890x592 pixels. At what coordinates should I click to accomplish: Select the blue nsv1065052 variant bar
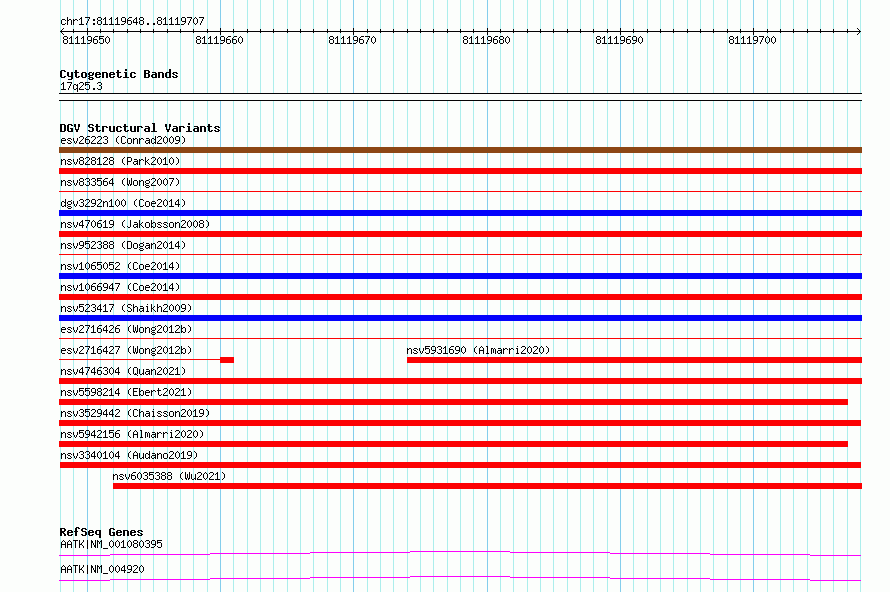pyautogui.click(x=460, y=276)
